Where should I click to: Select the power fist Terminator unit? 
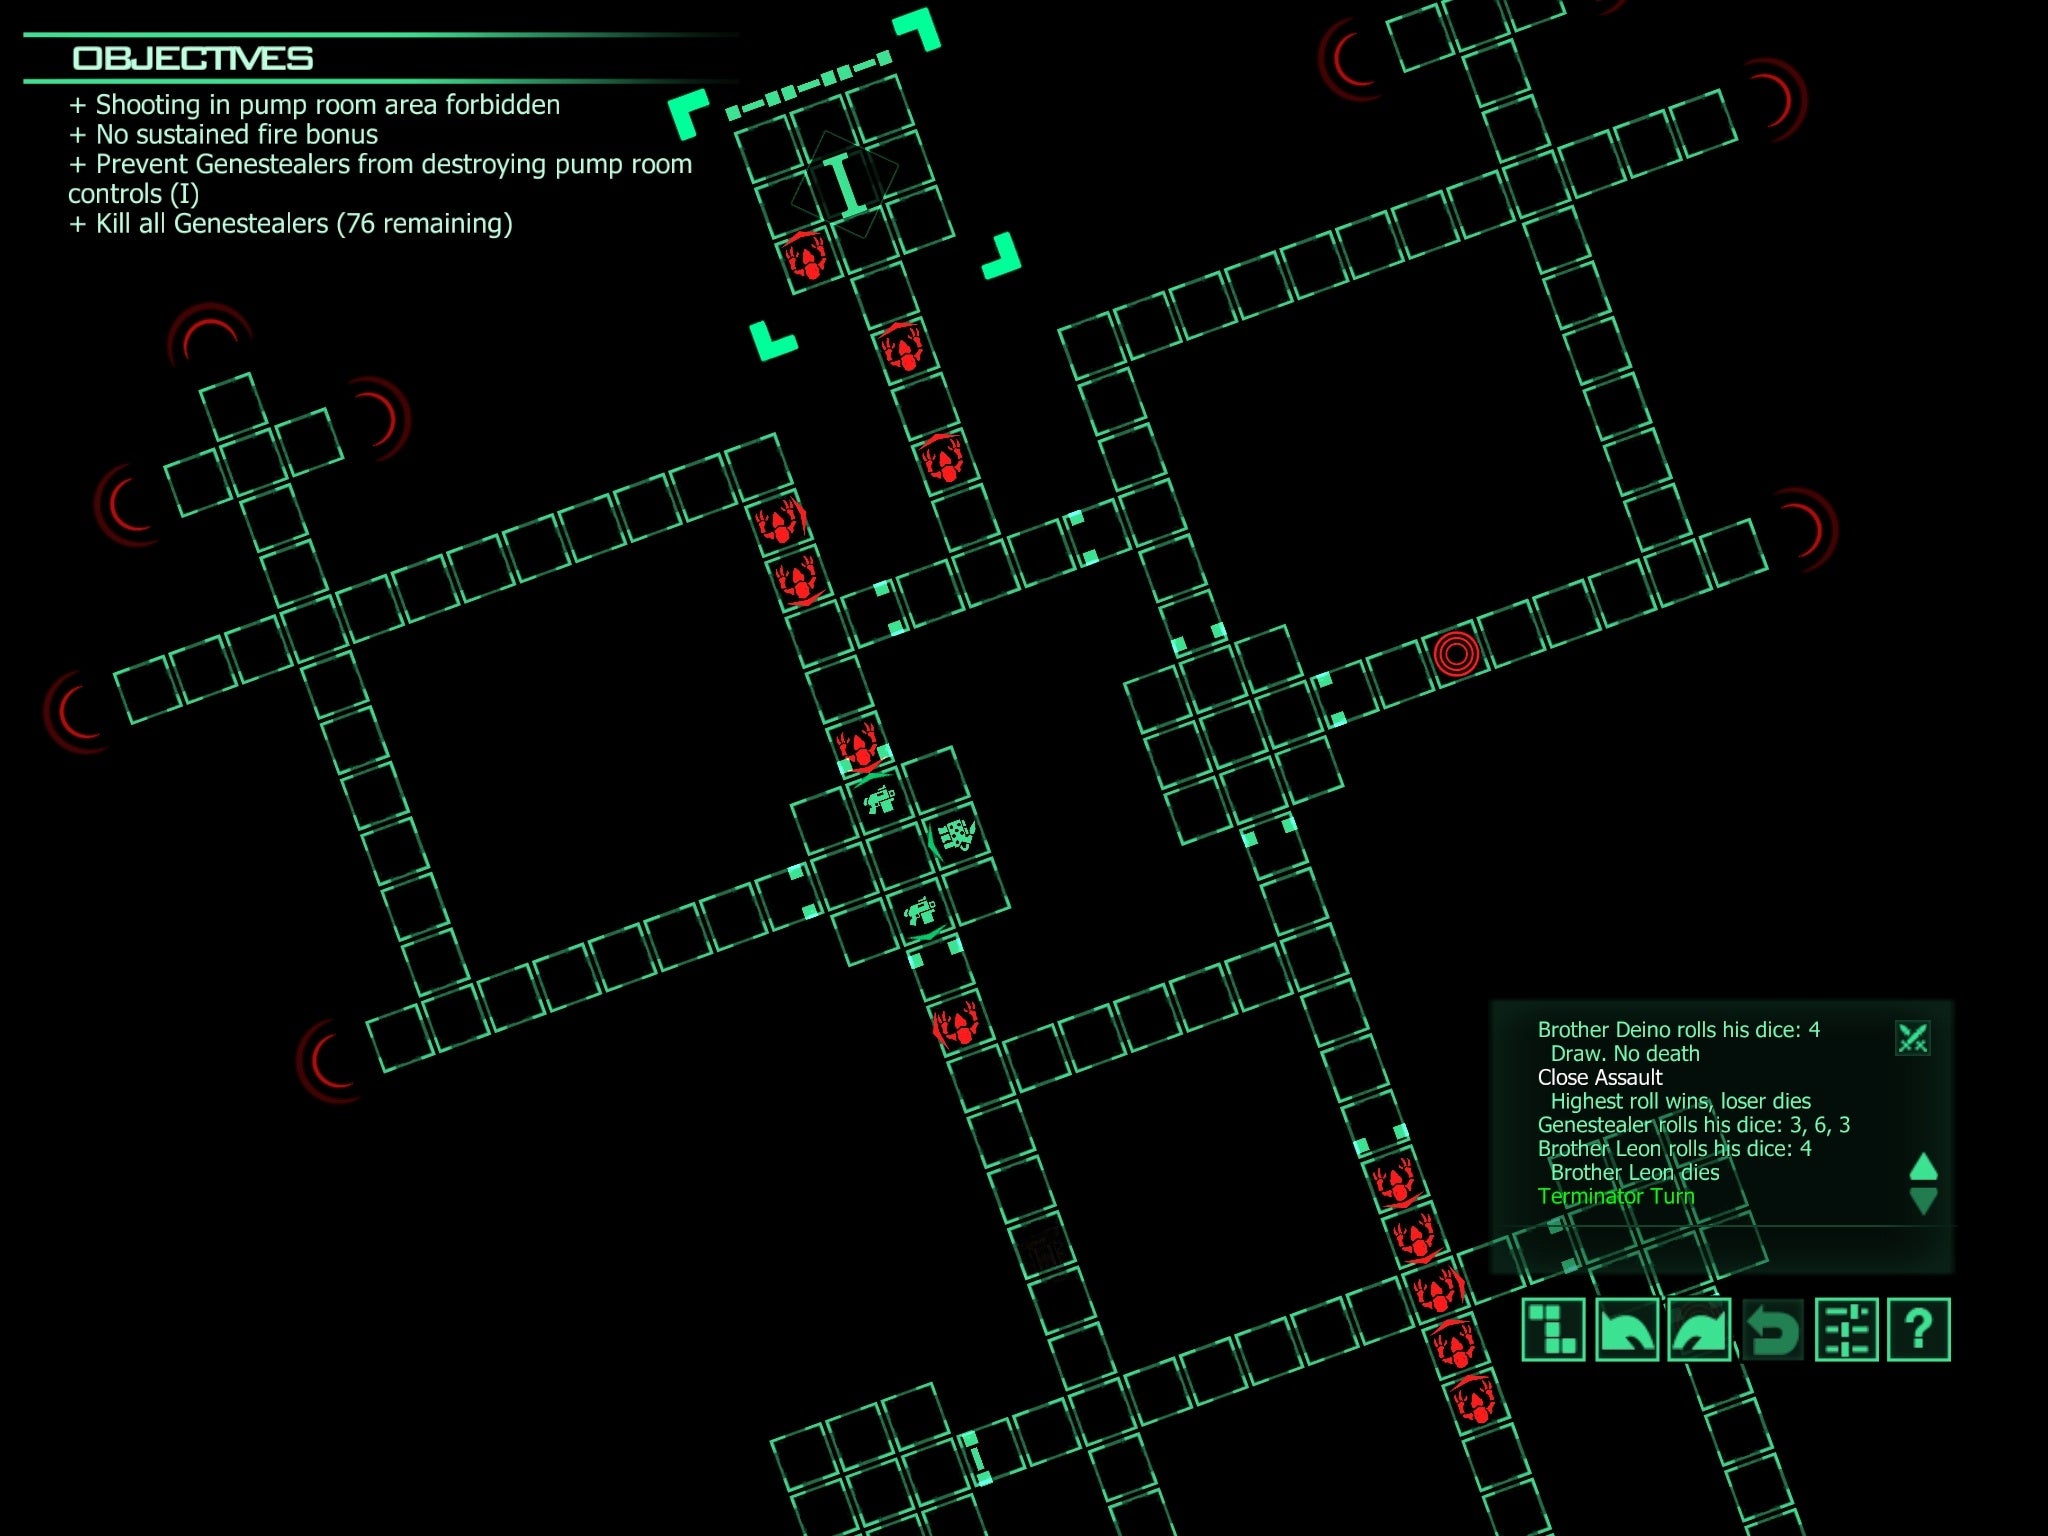point(954,836)
